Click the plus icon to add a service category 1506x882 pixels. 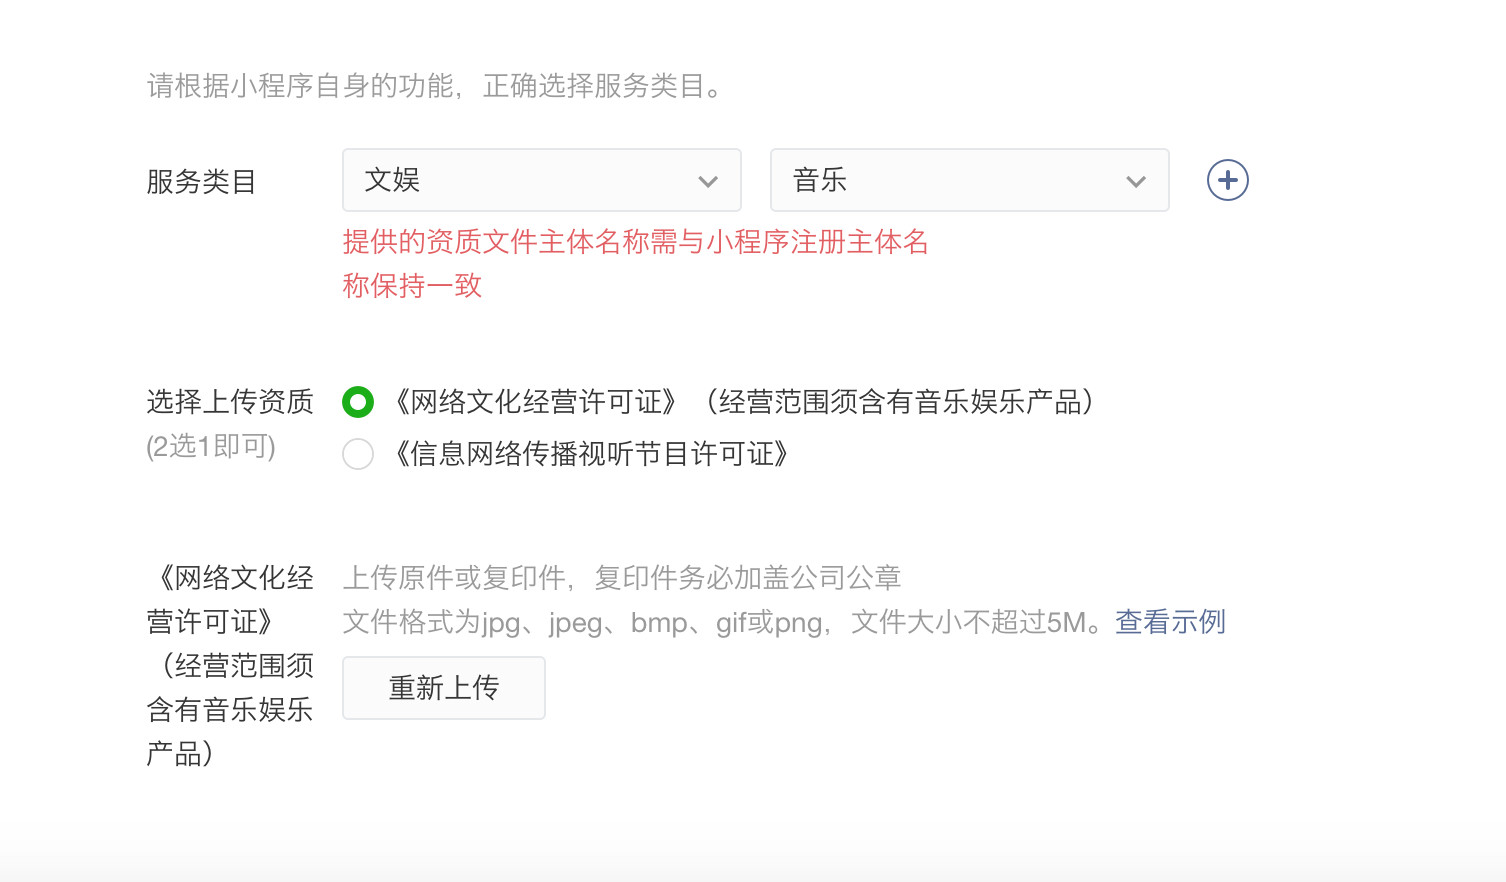(x=1227, y=181)
